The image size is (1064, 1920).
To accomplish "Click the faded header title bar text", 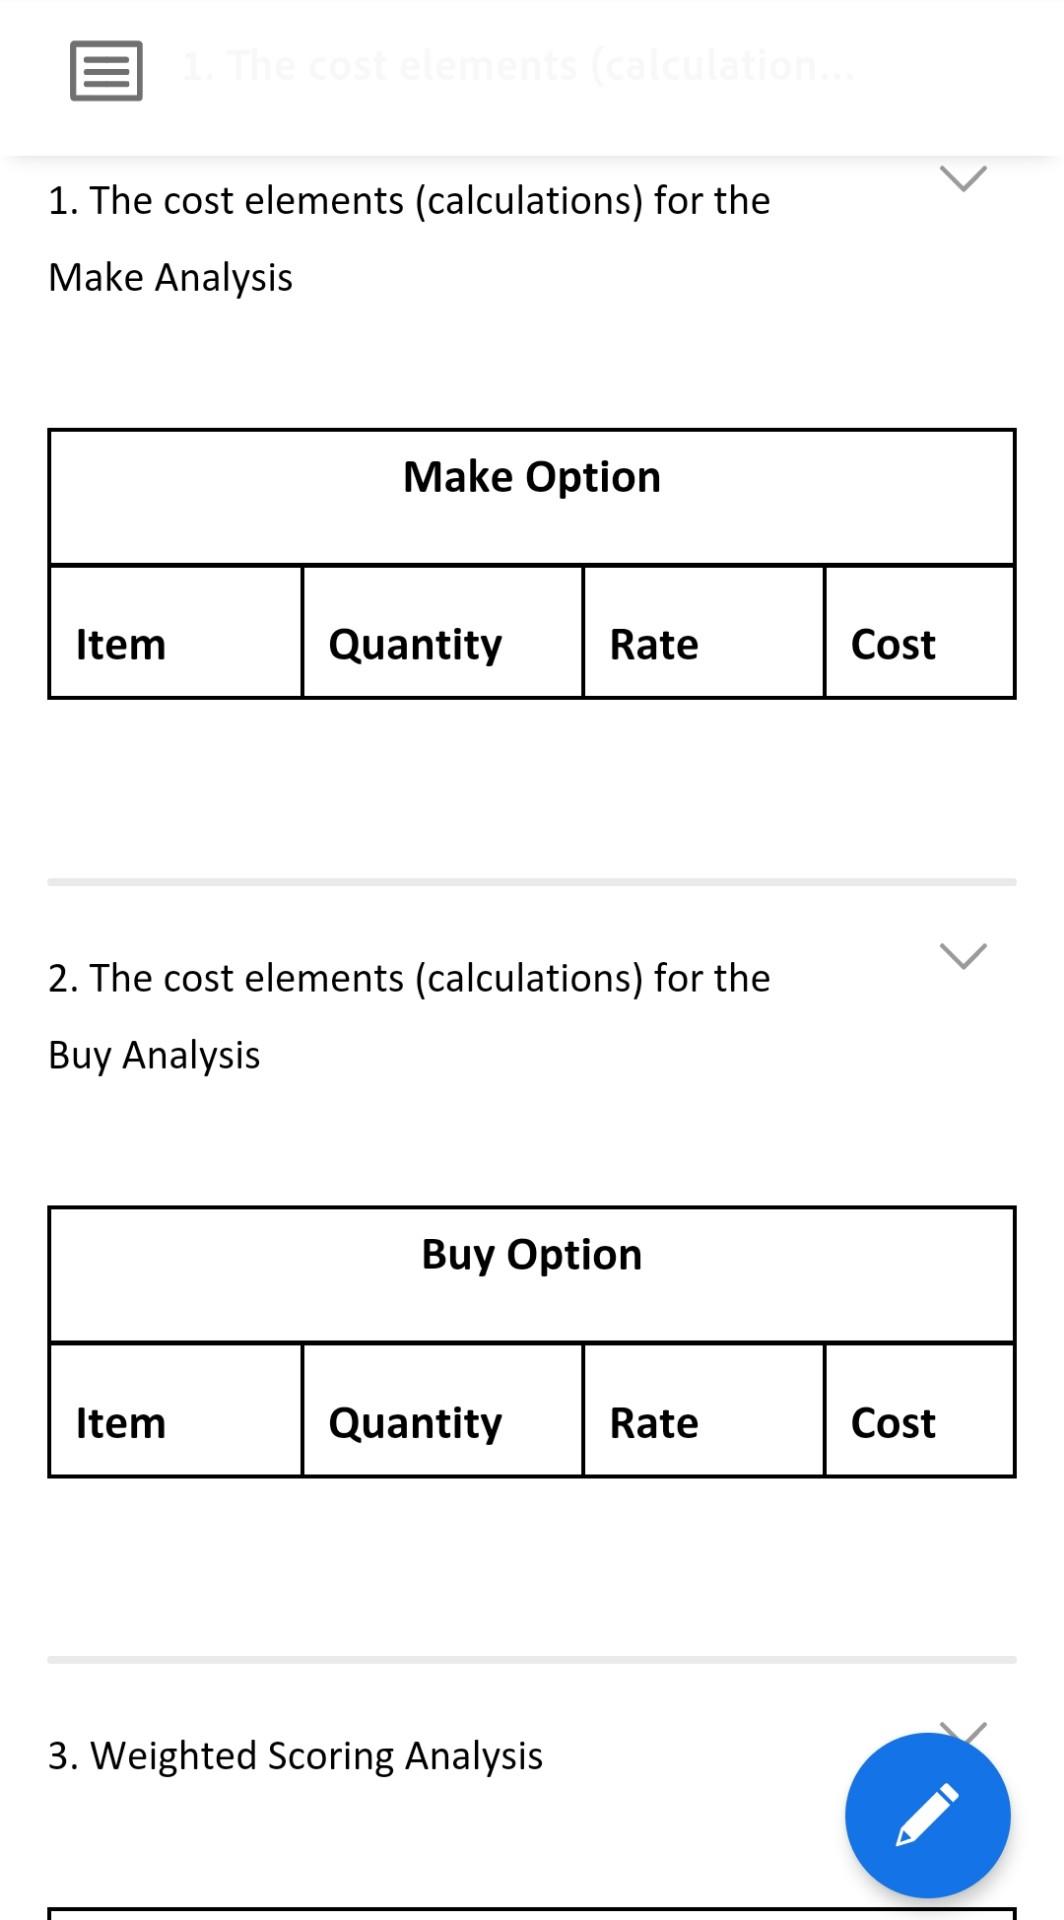I will point(516,66).
